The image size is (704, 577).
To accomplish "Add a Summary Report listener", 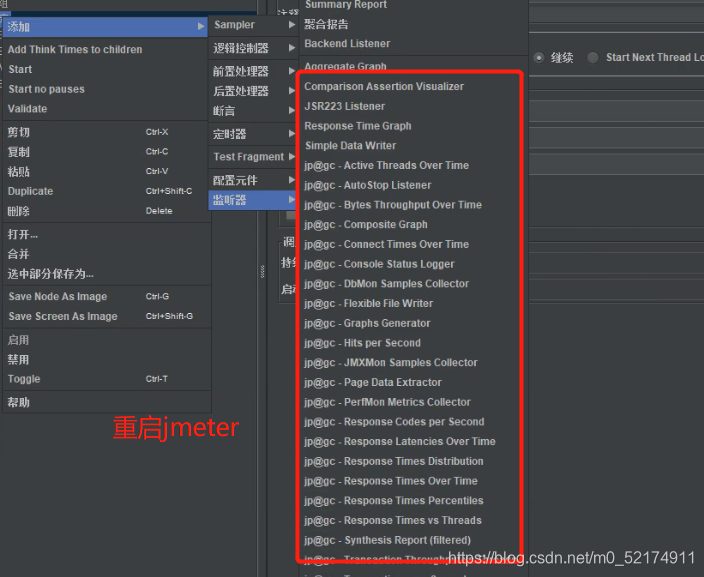I will [x=413, y=4].
